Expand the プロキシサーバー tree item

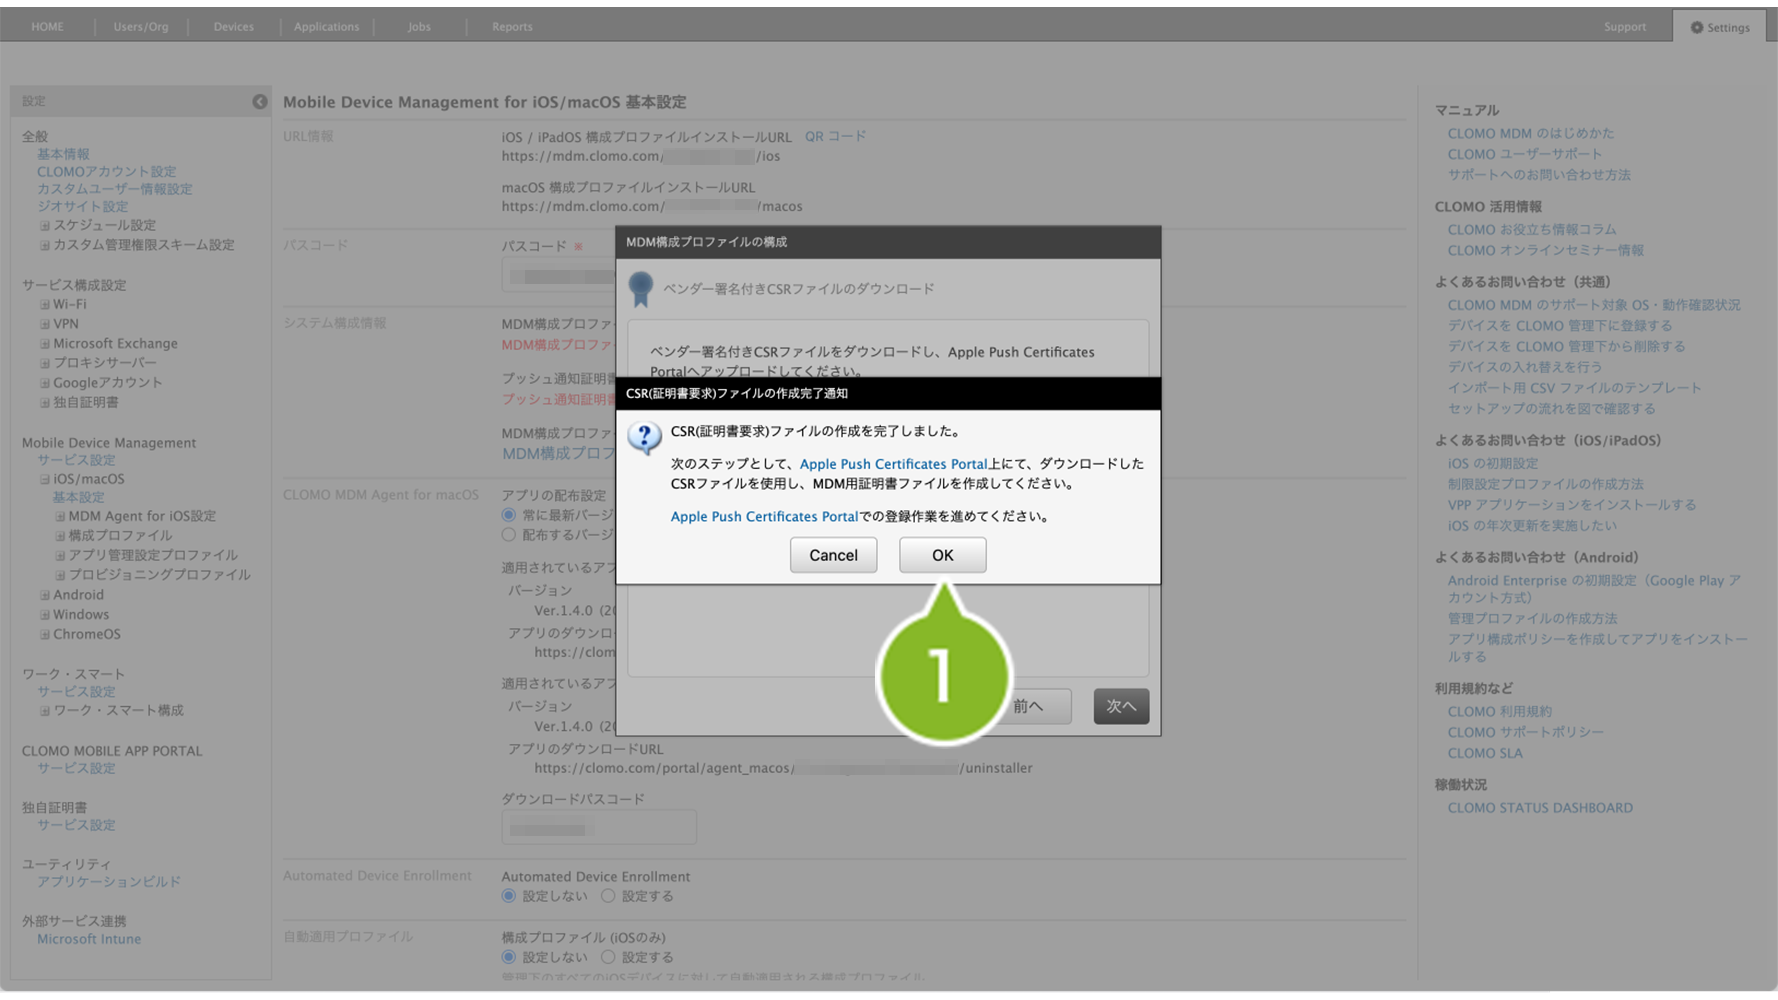[45, 363]
